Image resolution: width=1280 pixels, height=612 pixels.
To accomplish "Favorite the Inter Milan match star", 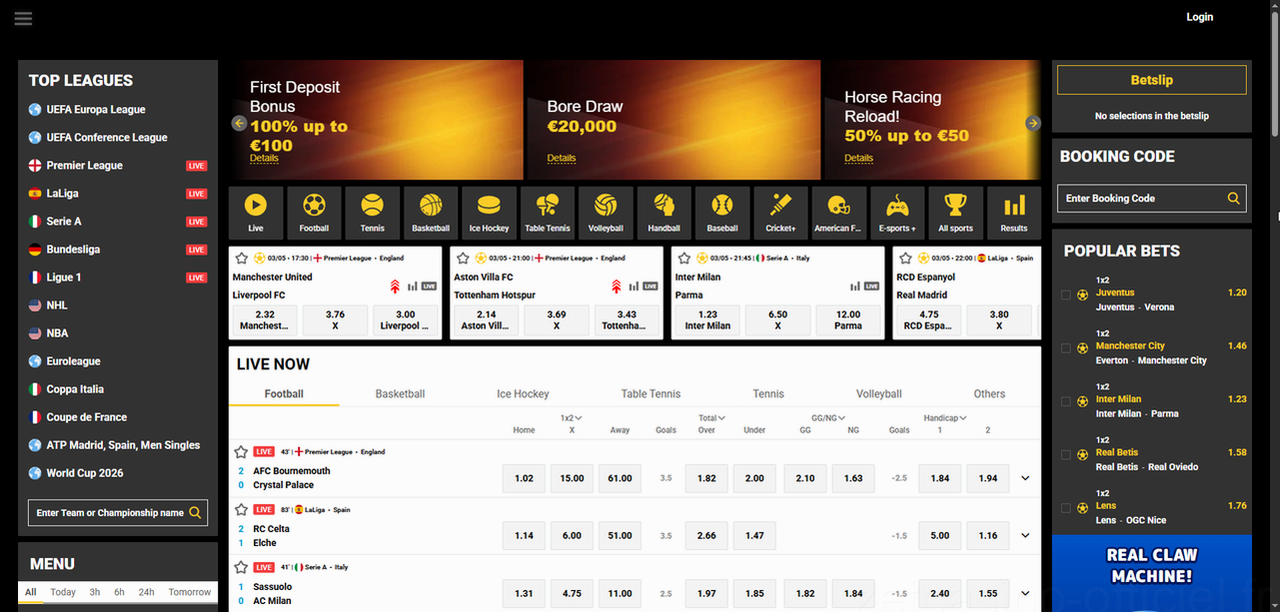I will click(682, 257).
